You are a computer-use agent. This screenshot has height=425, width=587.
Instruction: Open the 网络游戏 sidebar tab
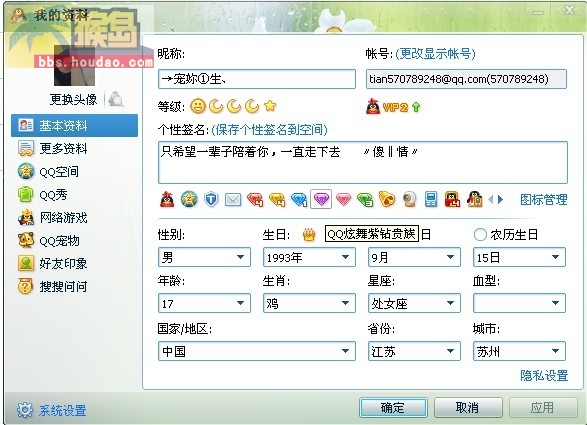[x=74, y=218]
